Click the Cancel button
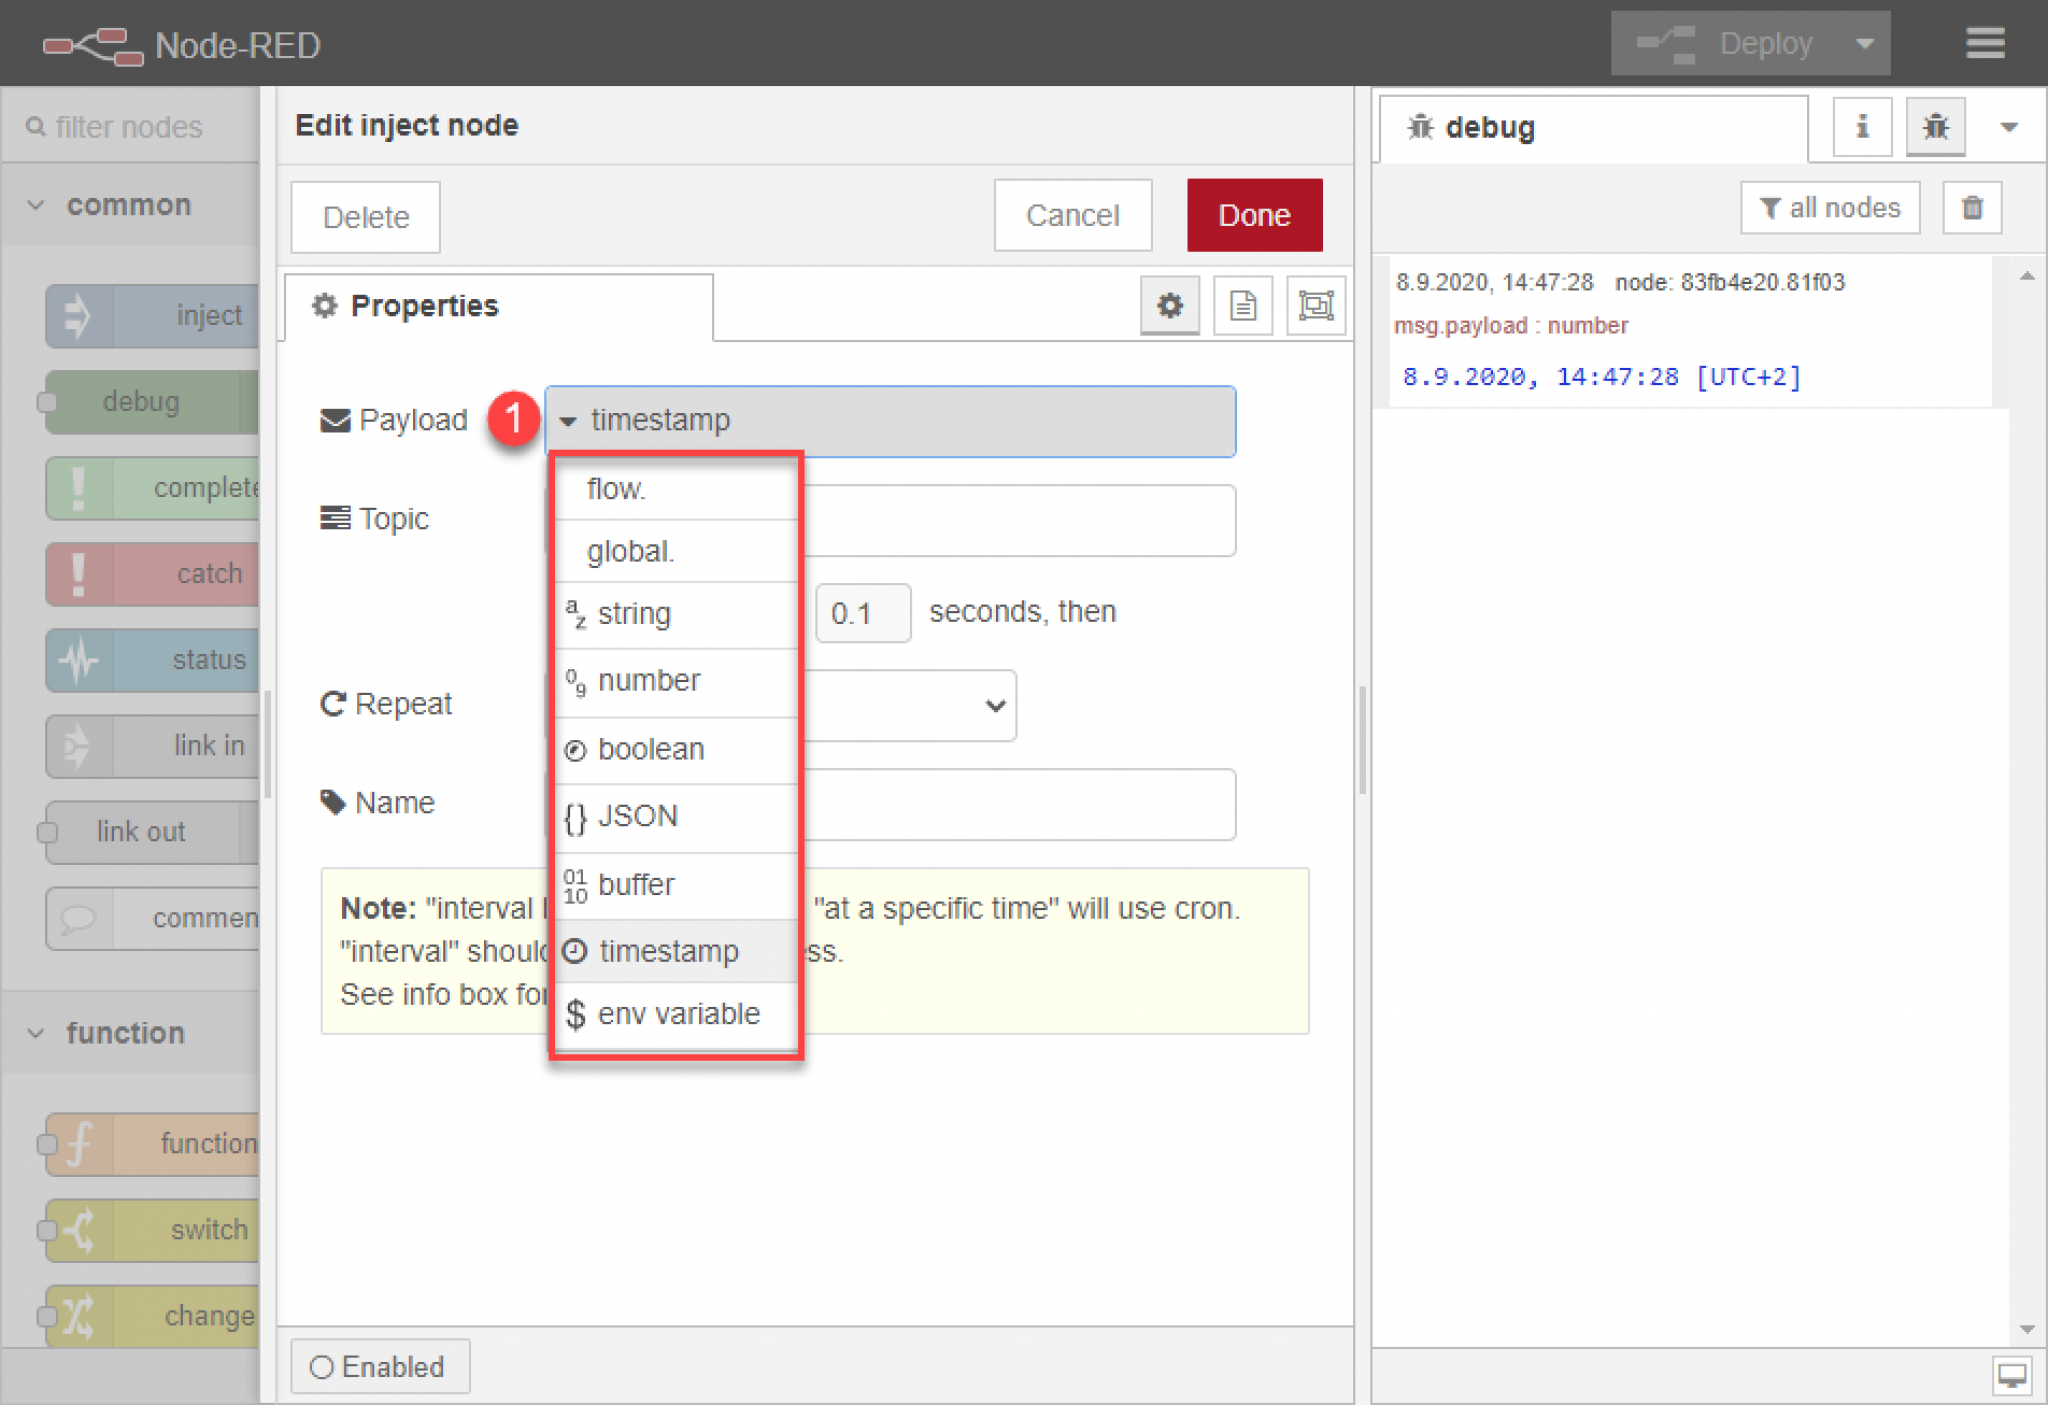This screenshot has width=2048, height=1405. click(x=1072, y=215)
